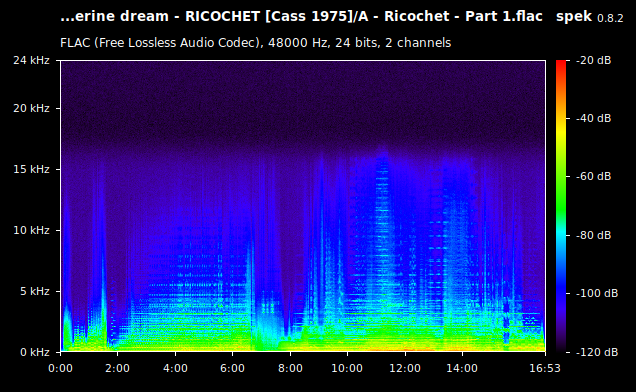Screen dimensions: 636x392
Task: Click the file title ending in Part 1.flac
Action: (x=301, y=16)
